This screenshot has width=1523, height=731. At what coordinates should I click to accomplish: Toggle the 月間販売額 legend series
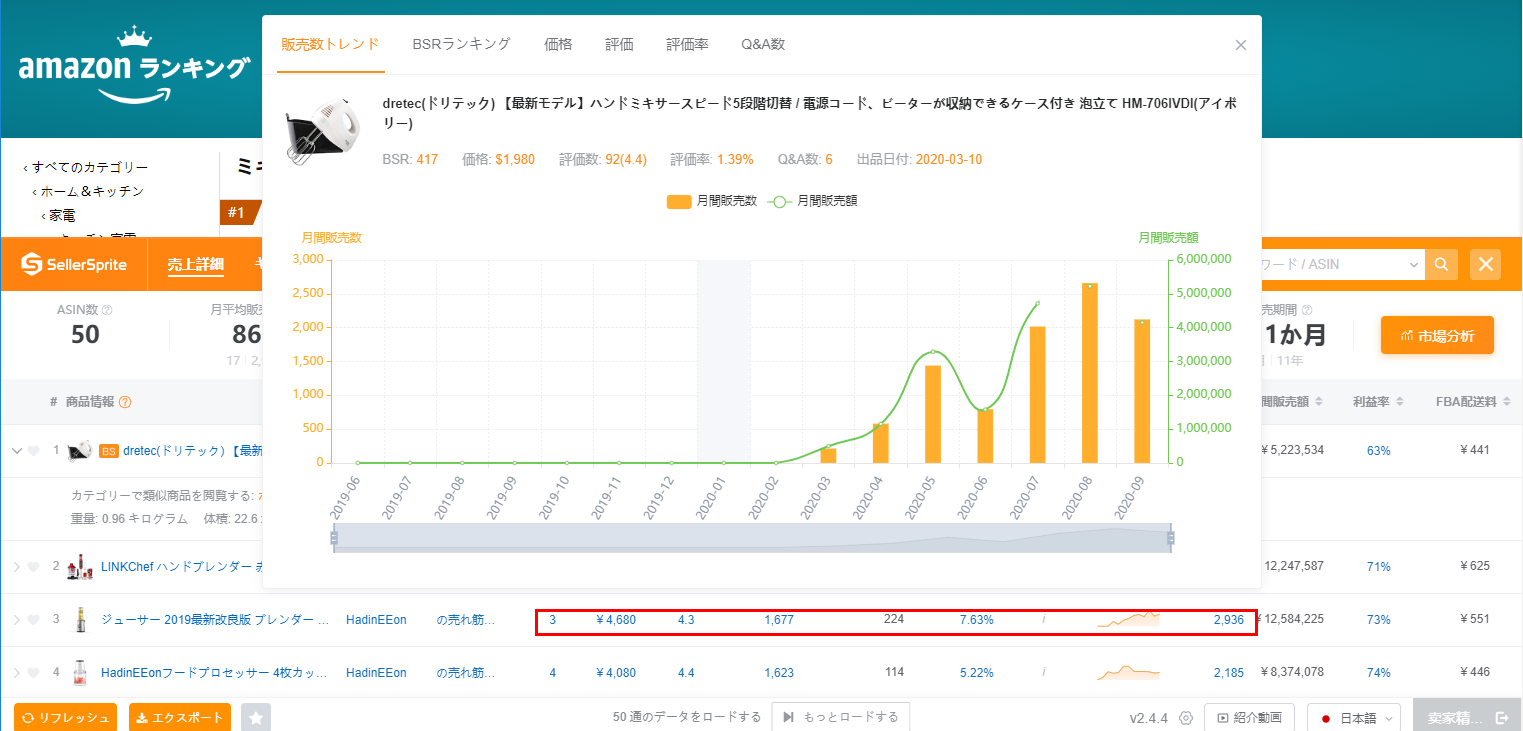tap(812, 201)
